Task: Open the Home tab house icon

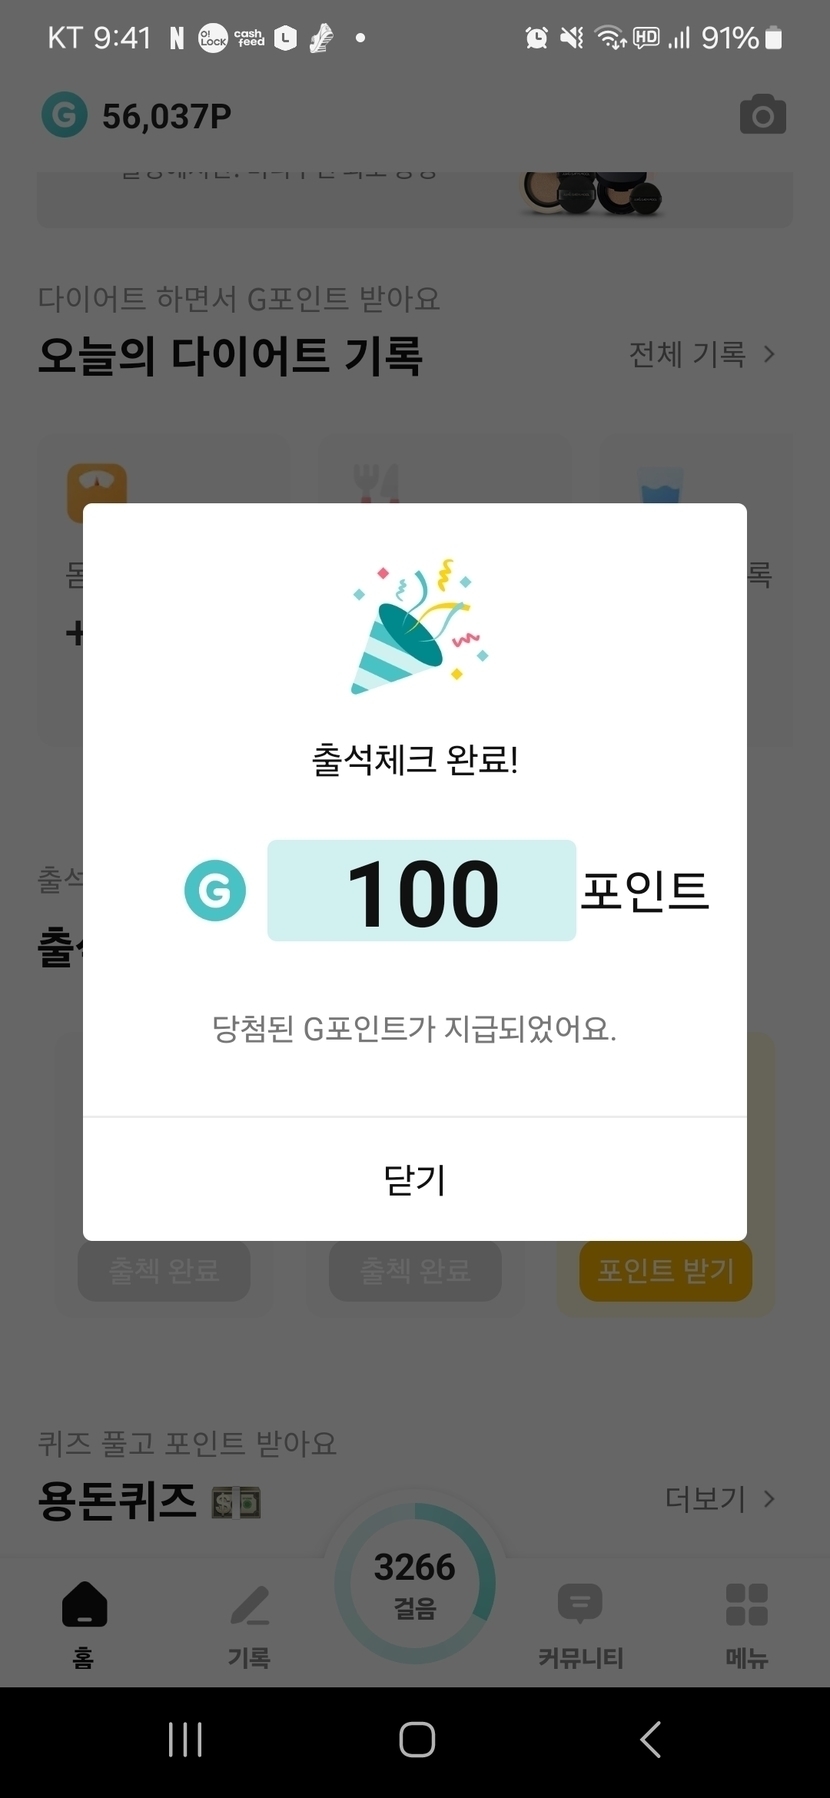Action: 84,1604
